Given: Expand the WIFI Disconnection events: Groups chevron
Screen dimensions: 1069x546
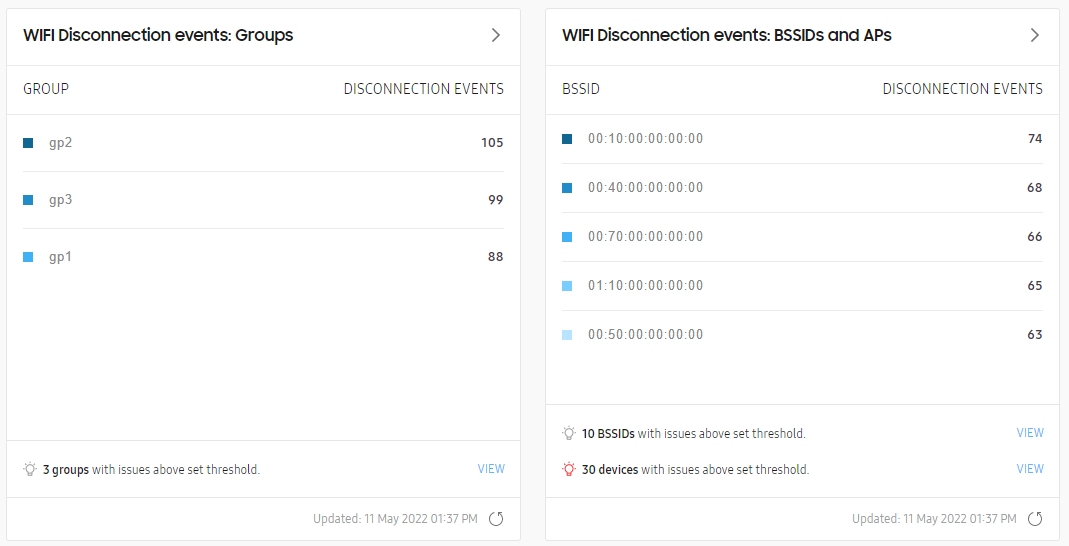Looking at the screenshot, I should pos(496,35).
